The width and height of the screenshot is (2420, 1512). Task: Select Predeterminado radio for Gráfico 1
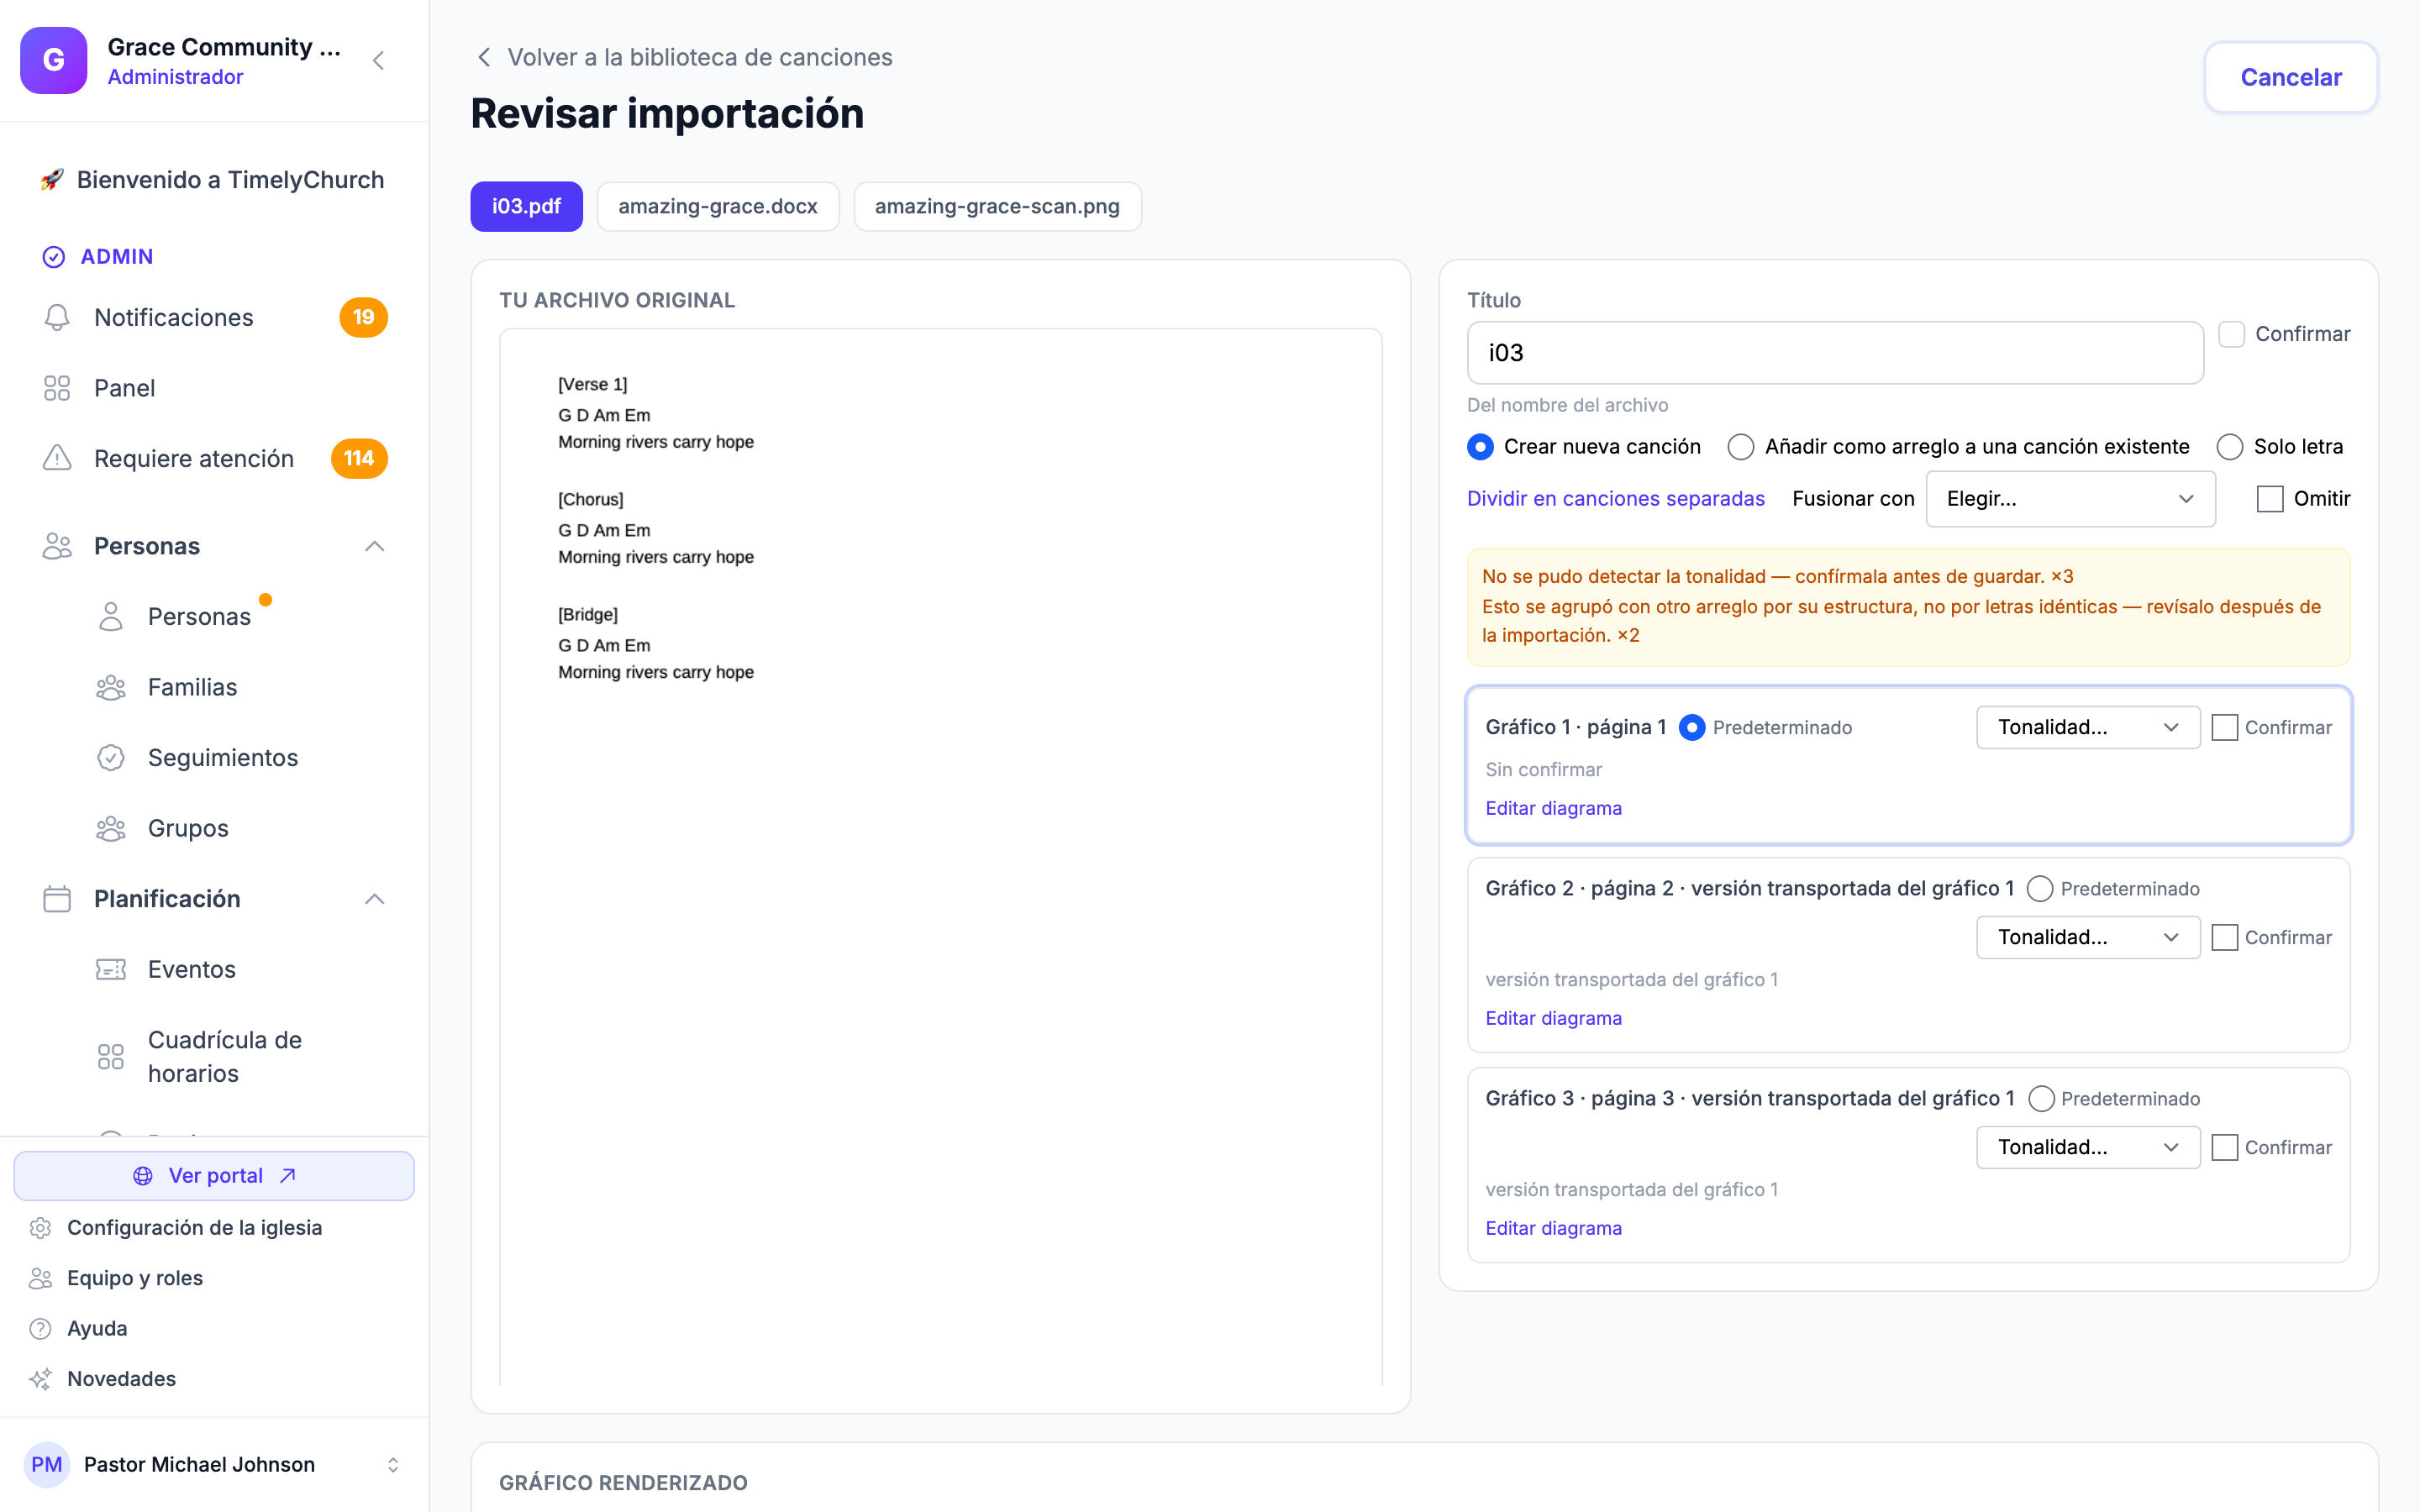(1692, 728)
